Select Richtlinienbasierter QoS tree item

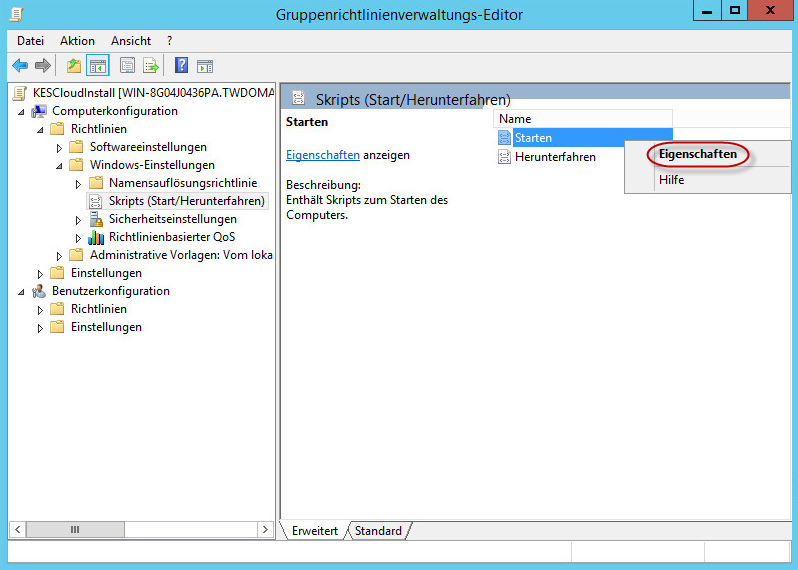[x=172, y=237]
